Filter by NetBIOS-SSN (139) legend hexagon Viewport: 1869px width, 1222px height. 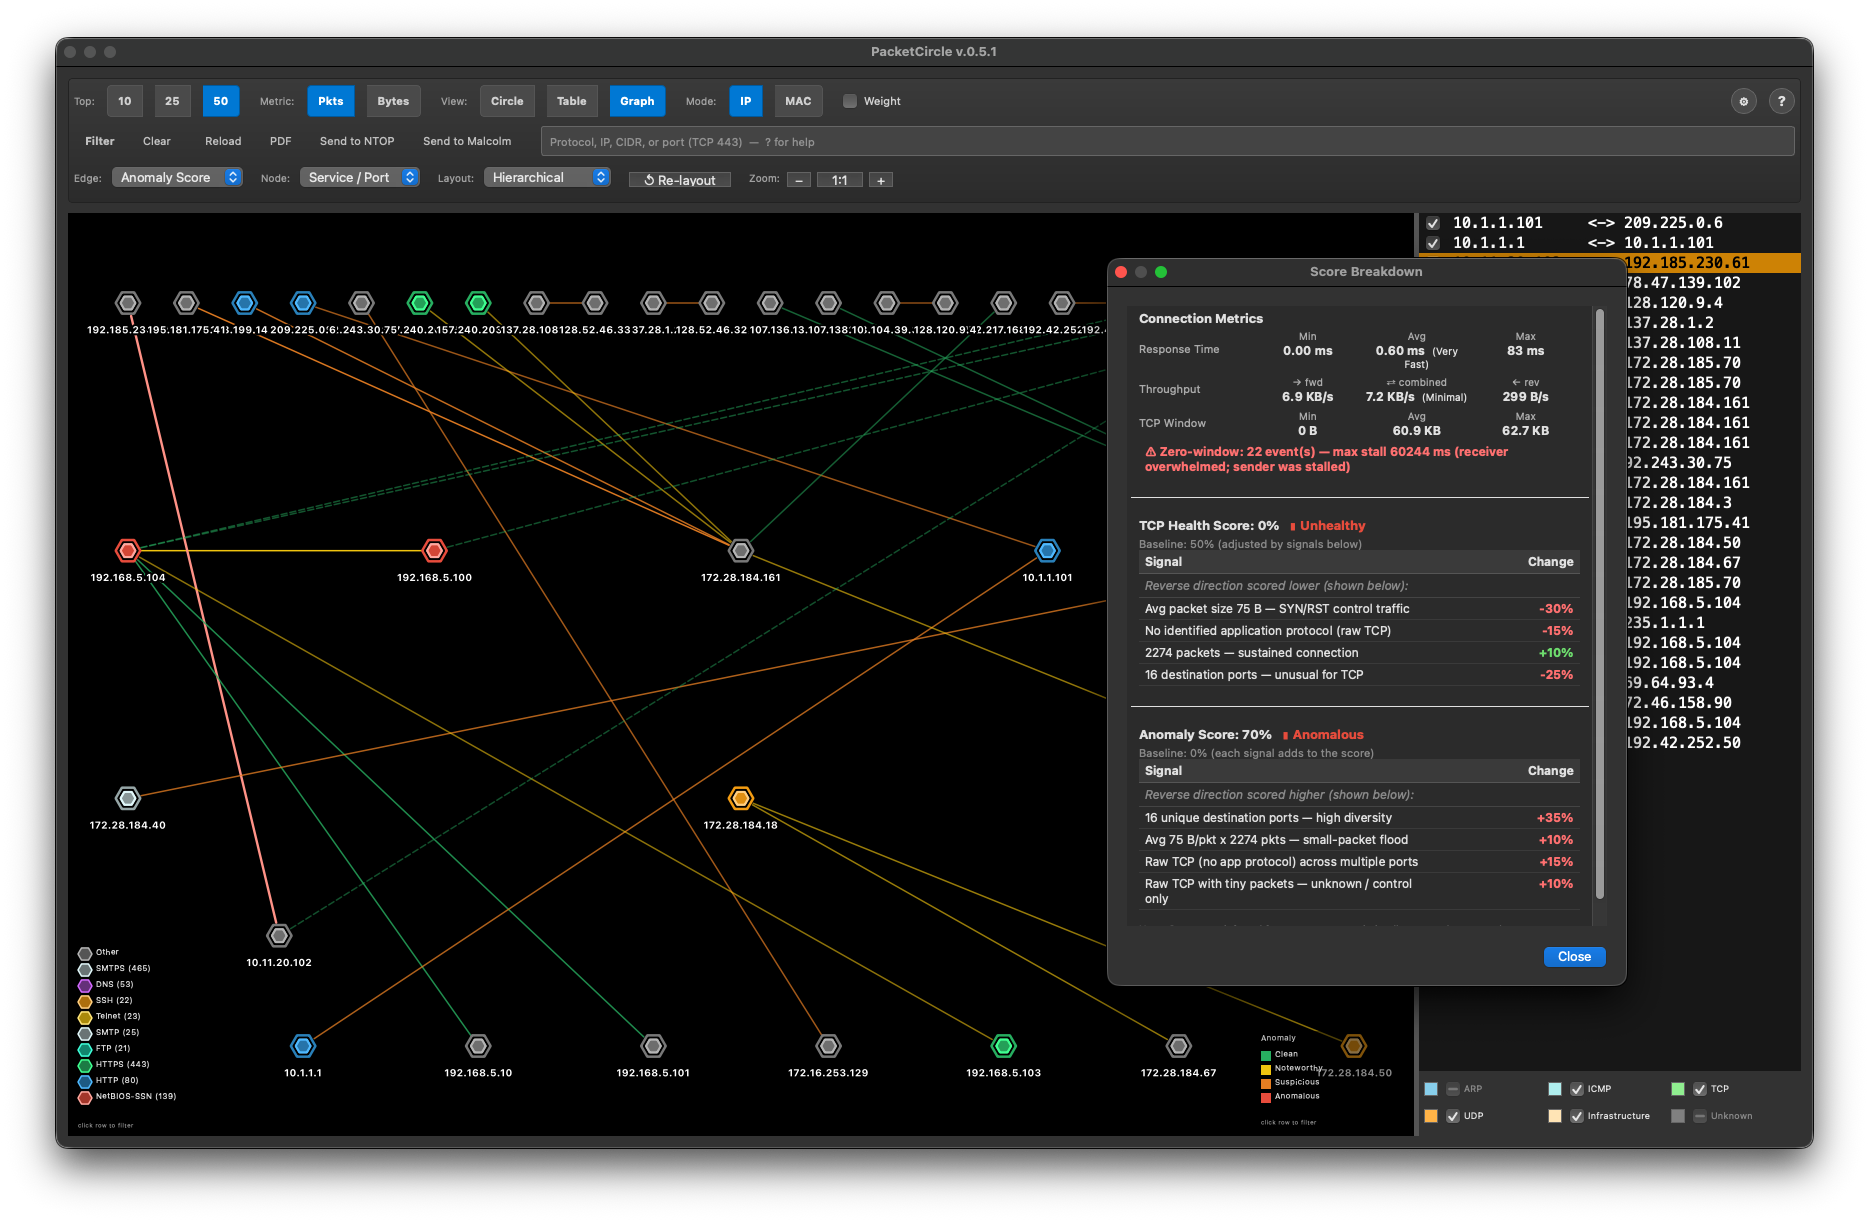click(x=85, y=1097)
